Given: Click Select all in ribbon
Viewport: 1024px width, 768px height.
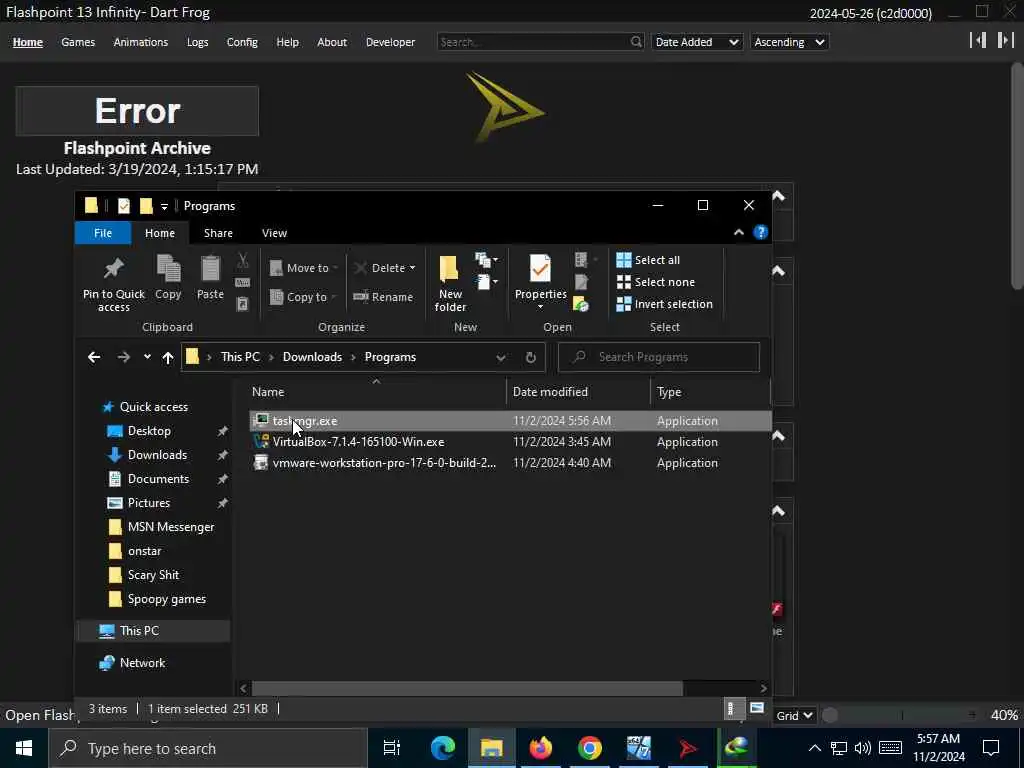Looking at the screenshot, I should [x=648, y=260].
